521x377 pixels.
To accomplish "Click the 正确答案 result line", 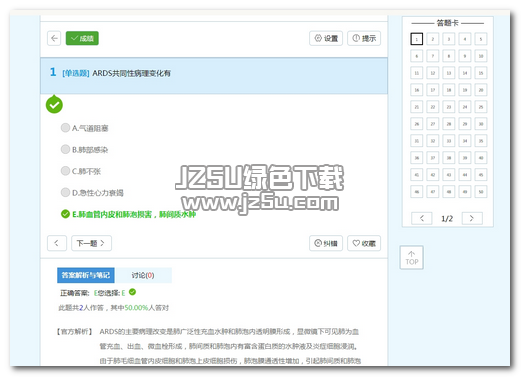I will [x=98, y=293].
